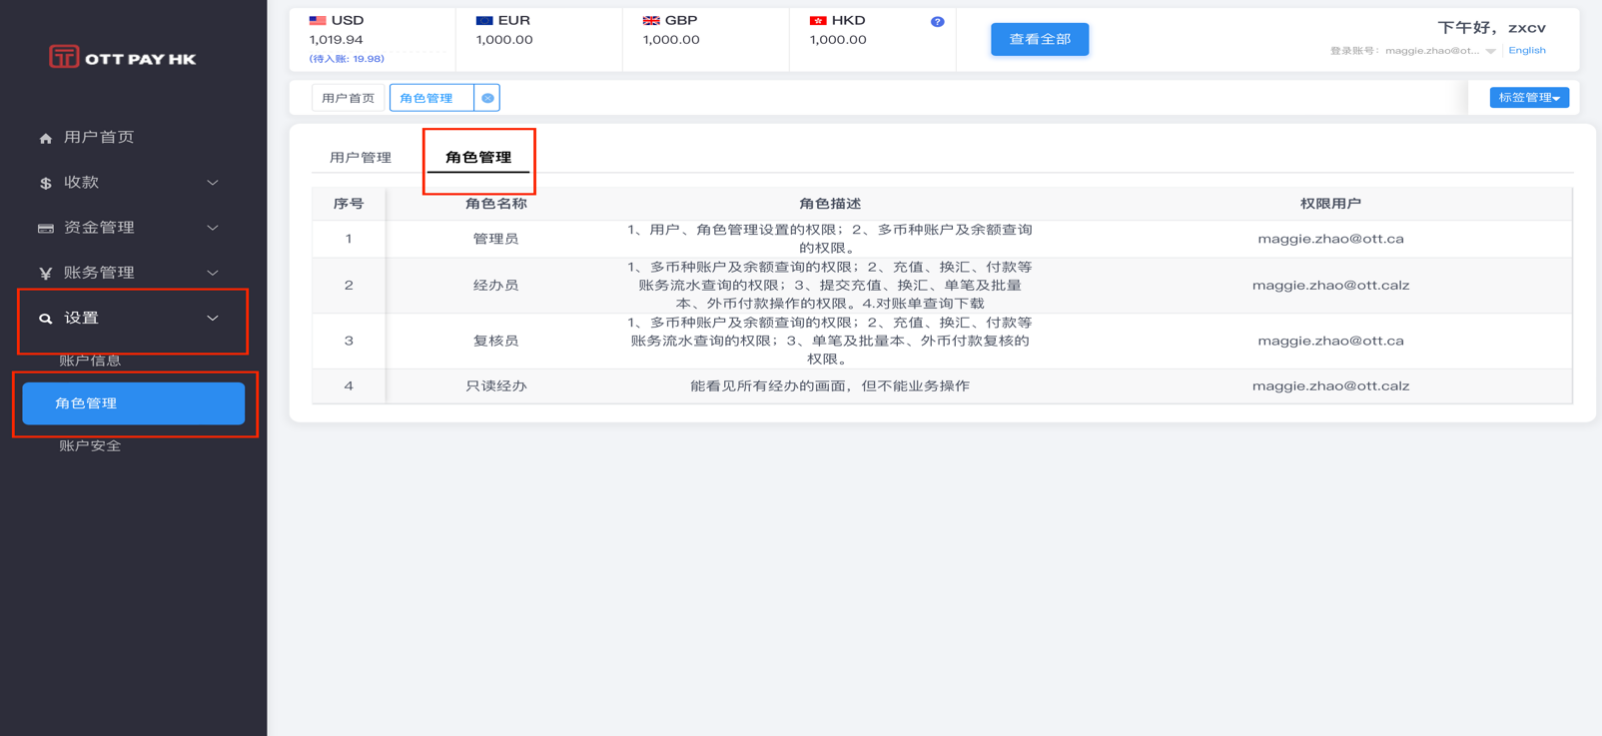
Task: Select the 管理员 role name
Action: pyautogui.click(x=496, y=239)
